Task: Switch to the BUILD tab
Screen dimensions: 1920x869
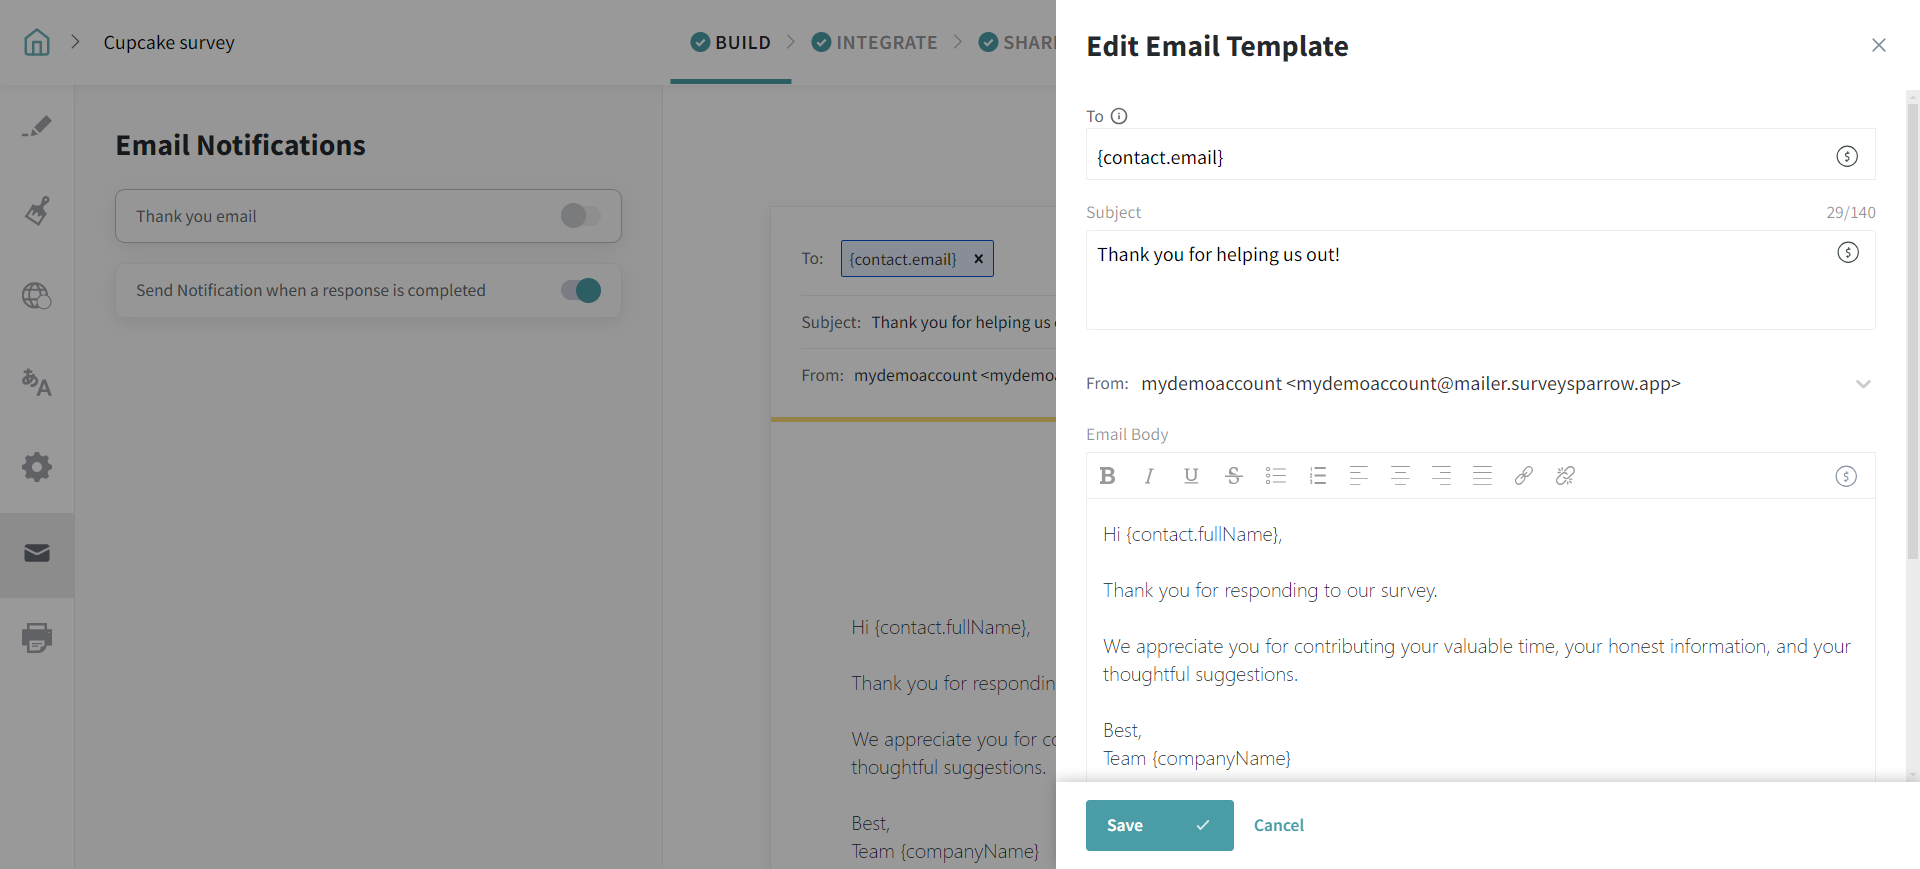Action: (731, 43)
